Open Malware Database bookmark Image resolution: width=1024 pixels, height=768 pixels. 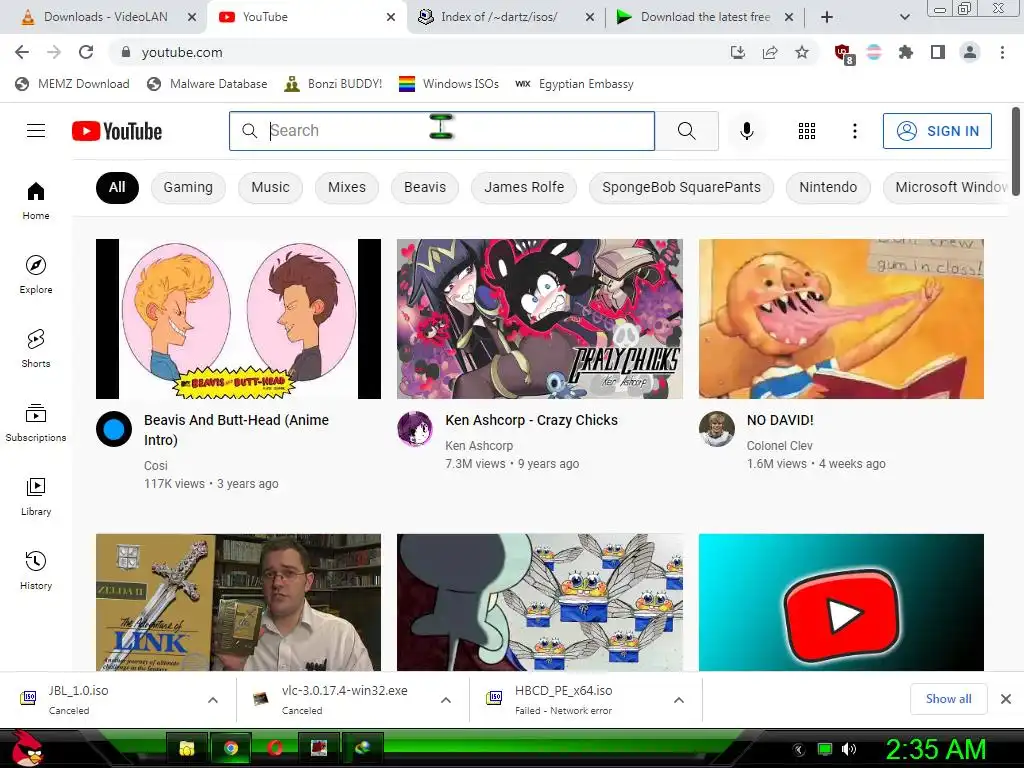tap(208, 84)
